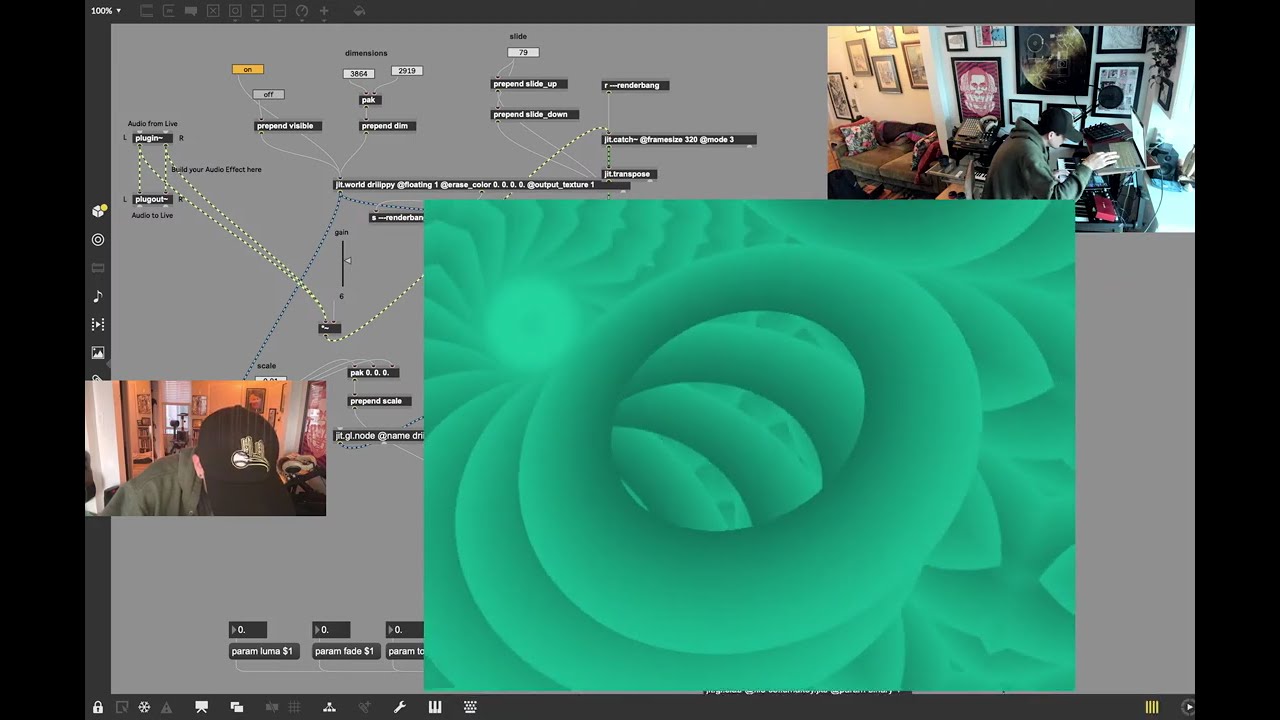Open the audio note browser sidebar icon
This screenshot has height=720, width=1280.
[x=98, y=297]
